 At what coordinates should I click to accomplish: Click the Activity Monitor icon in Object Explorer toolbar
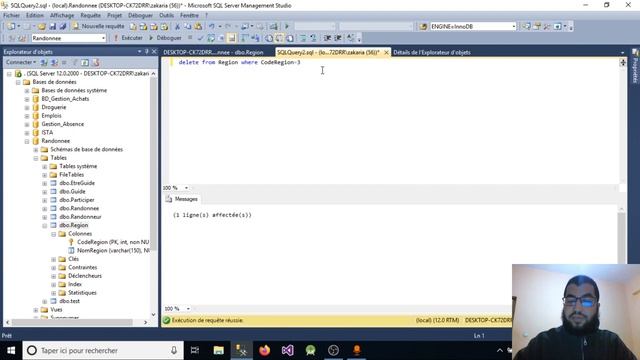(96, 62)
